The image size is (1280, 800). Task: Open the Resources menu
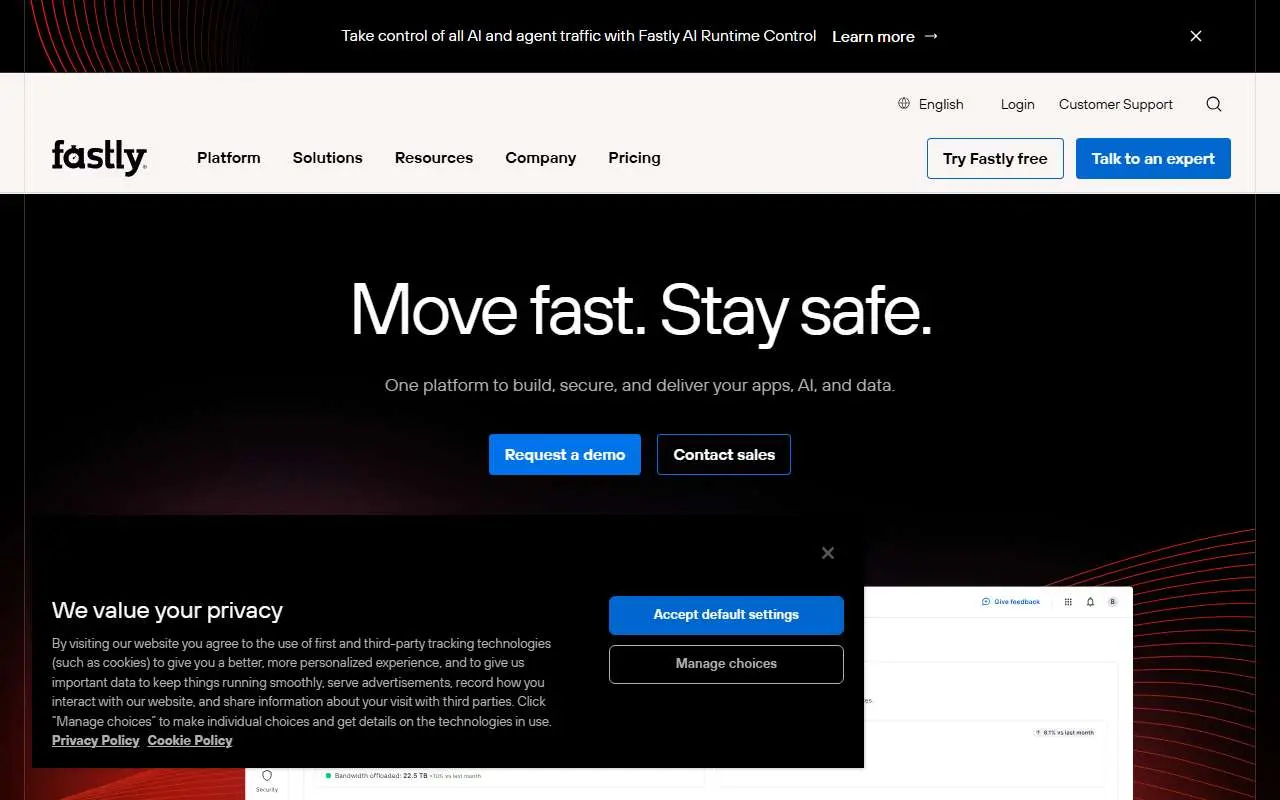(434, 158)
